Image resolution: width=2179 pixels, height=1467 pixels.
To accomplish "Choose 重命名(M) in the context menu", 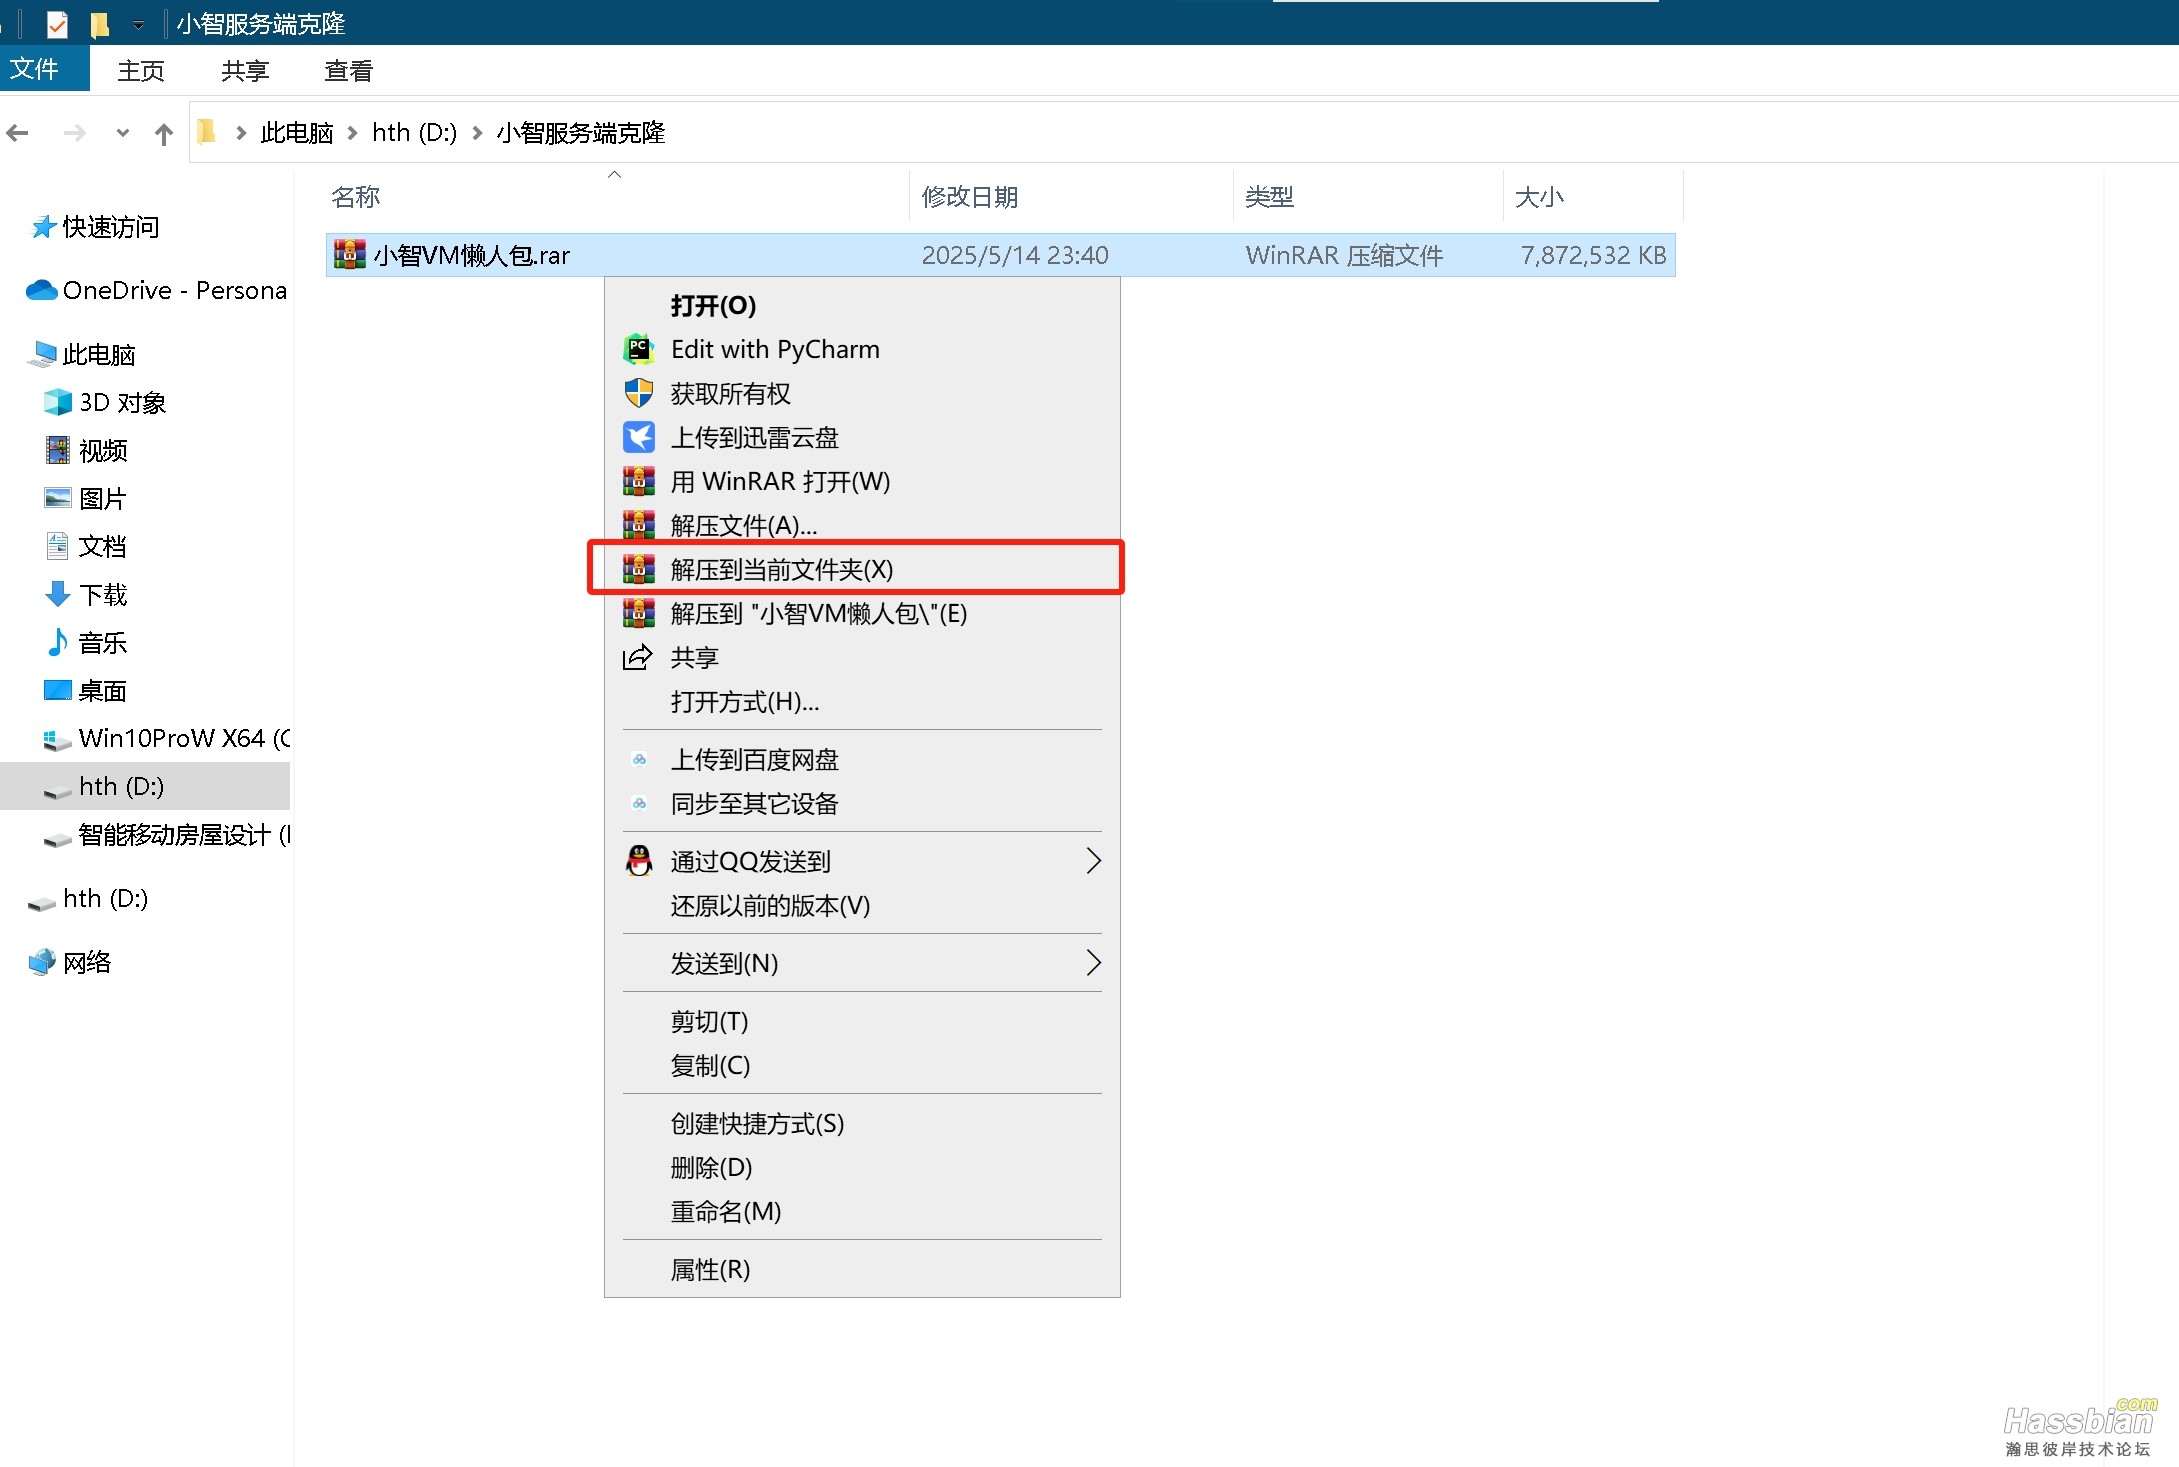I will point(862,1211).
